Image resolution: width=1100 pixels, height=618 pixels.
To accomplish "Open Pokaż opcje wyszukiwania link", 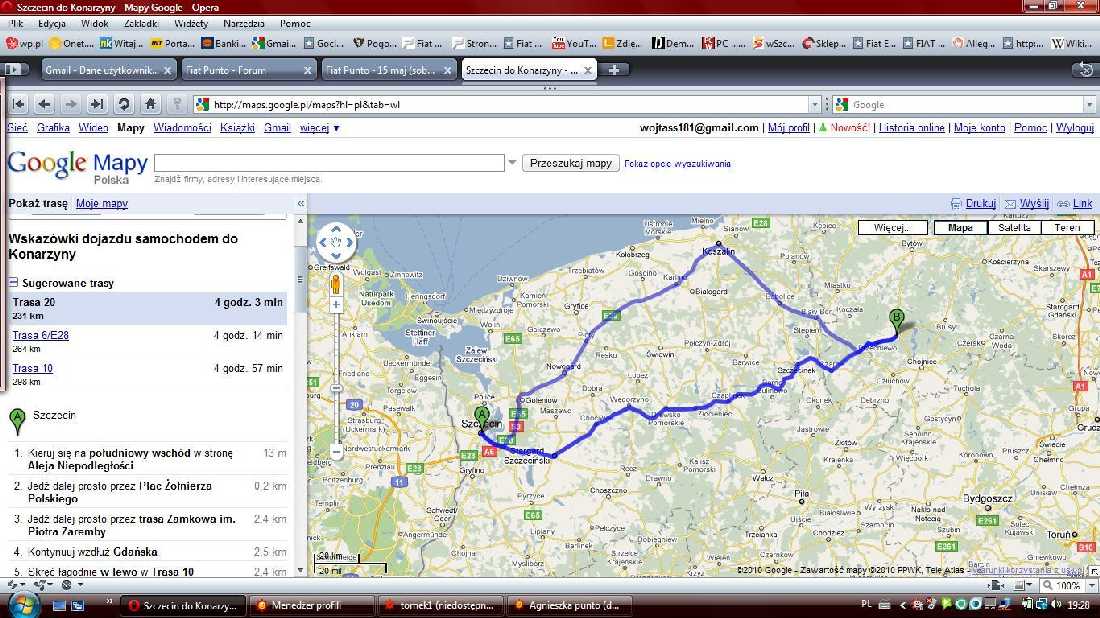I will [677, 163].
